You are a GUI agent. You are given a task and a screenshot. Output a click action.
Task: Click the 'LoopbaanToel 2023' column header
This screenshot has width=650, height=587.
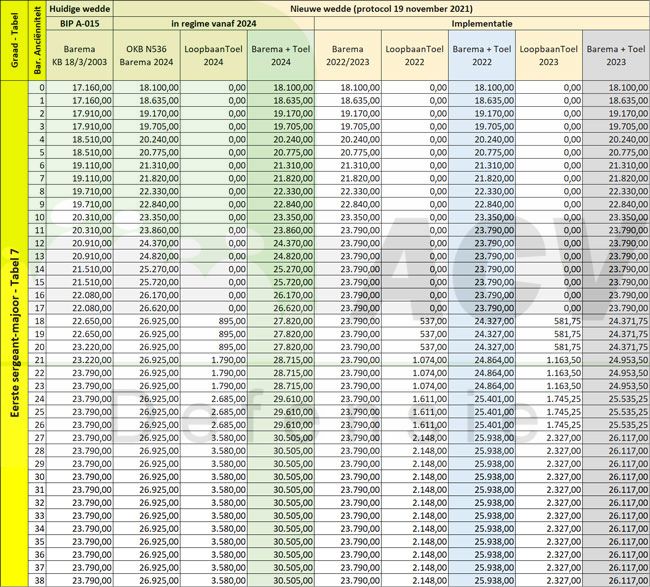(x=549, y=55)
